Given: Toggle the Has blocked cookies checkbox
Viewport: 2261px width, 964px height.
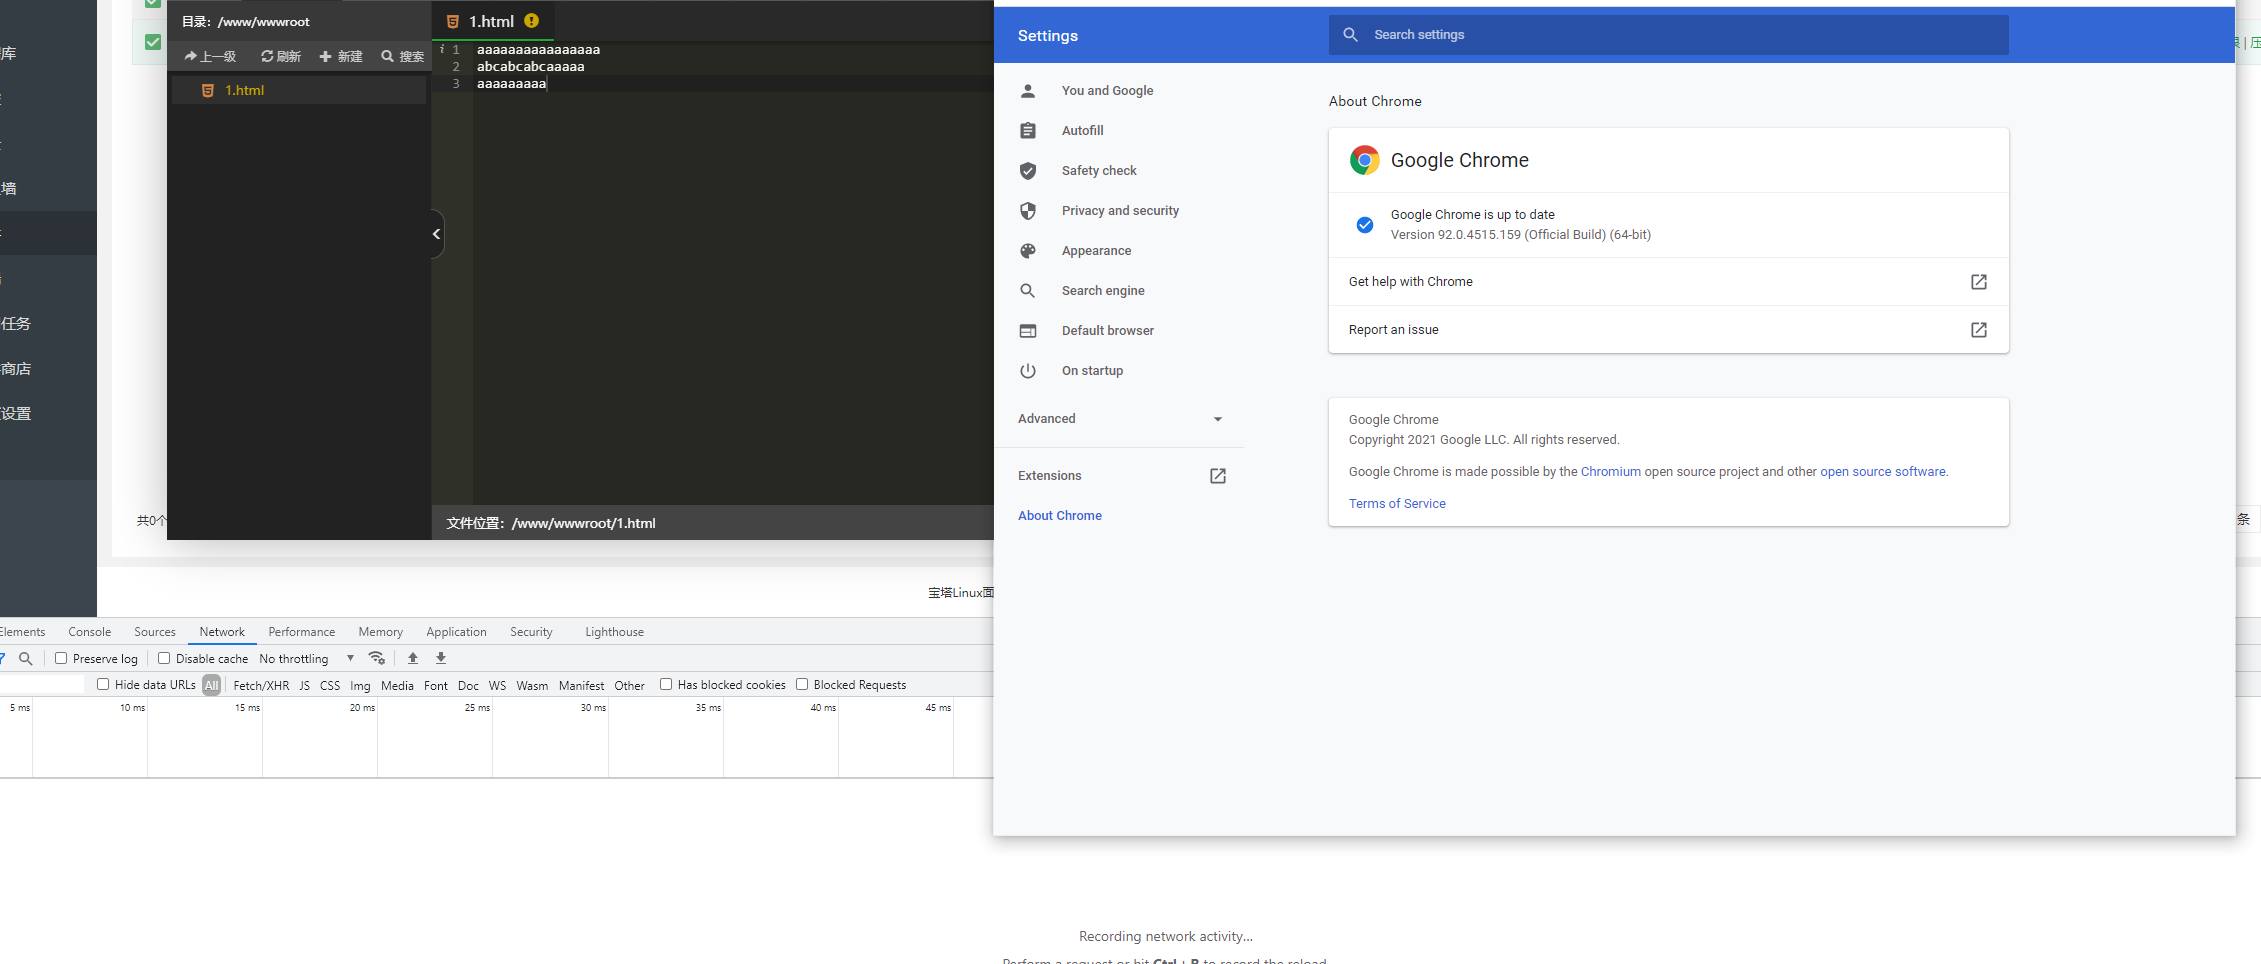Looking at the screenshot, I should [666, 684].
